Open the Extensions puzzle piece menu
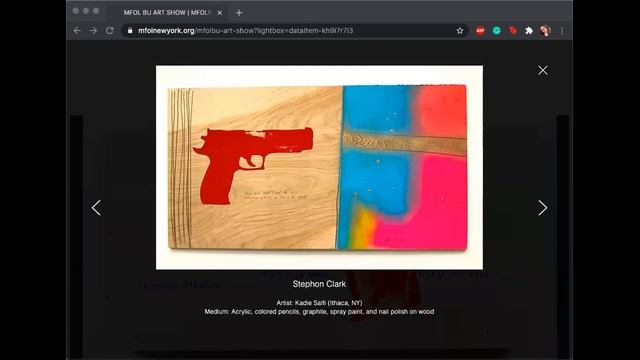This screenshot has width=640, height=360. coord(529,31)
